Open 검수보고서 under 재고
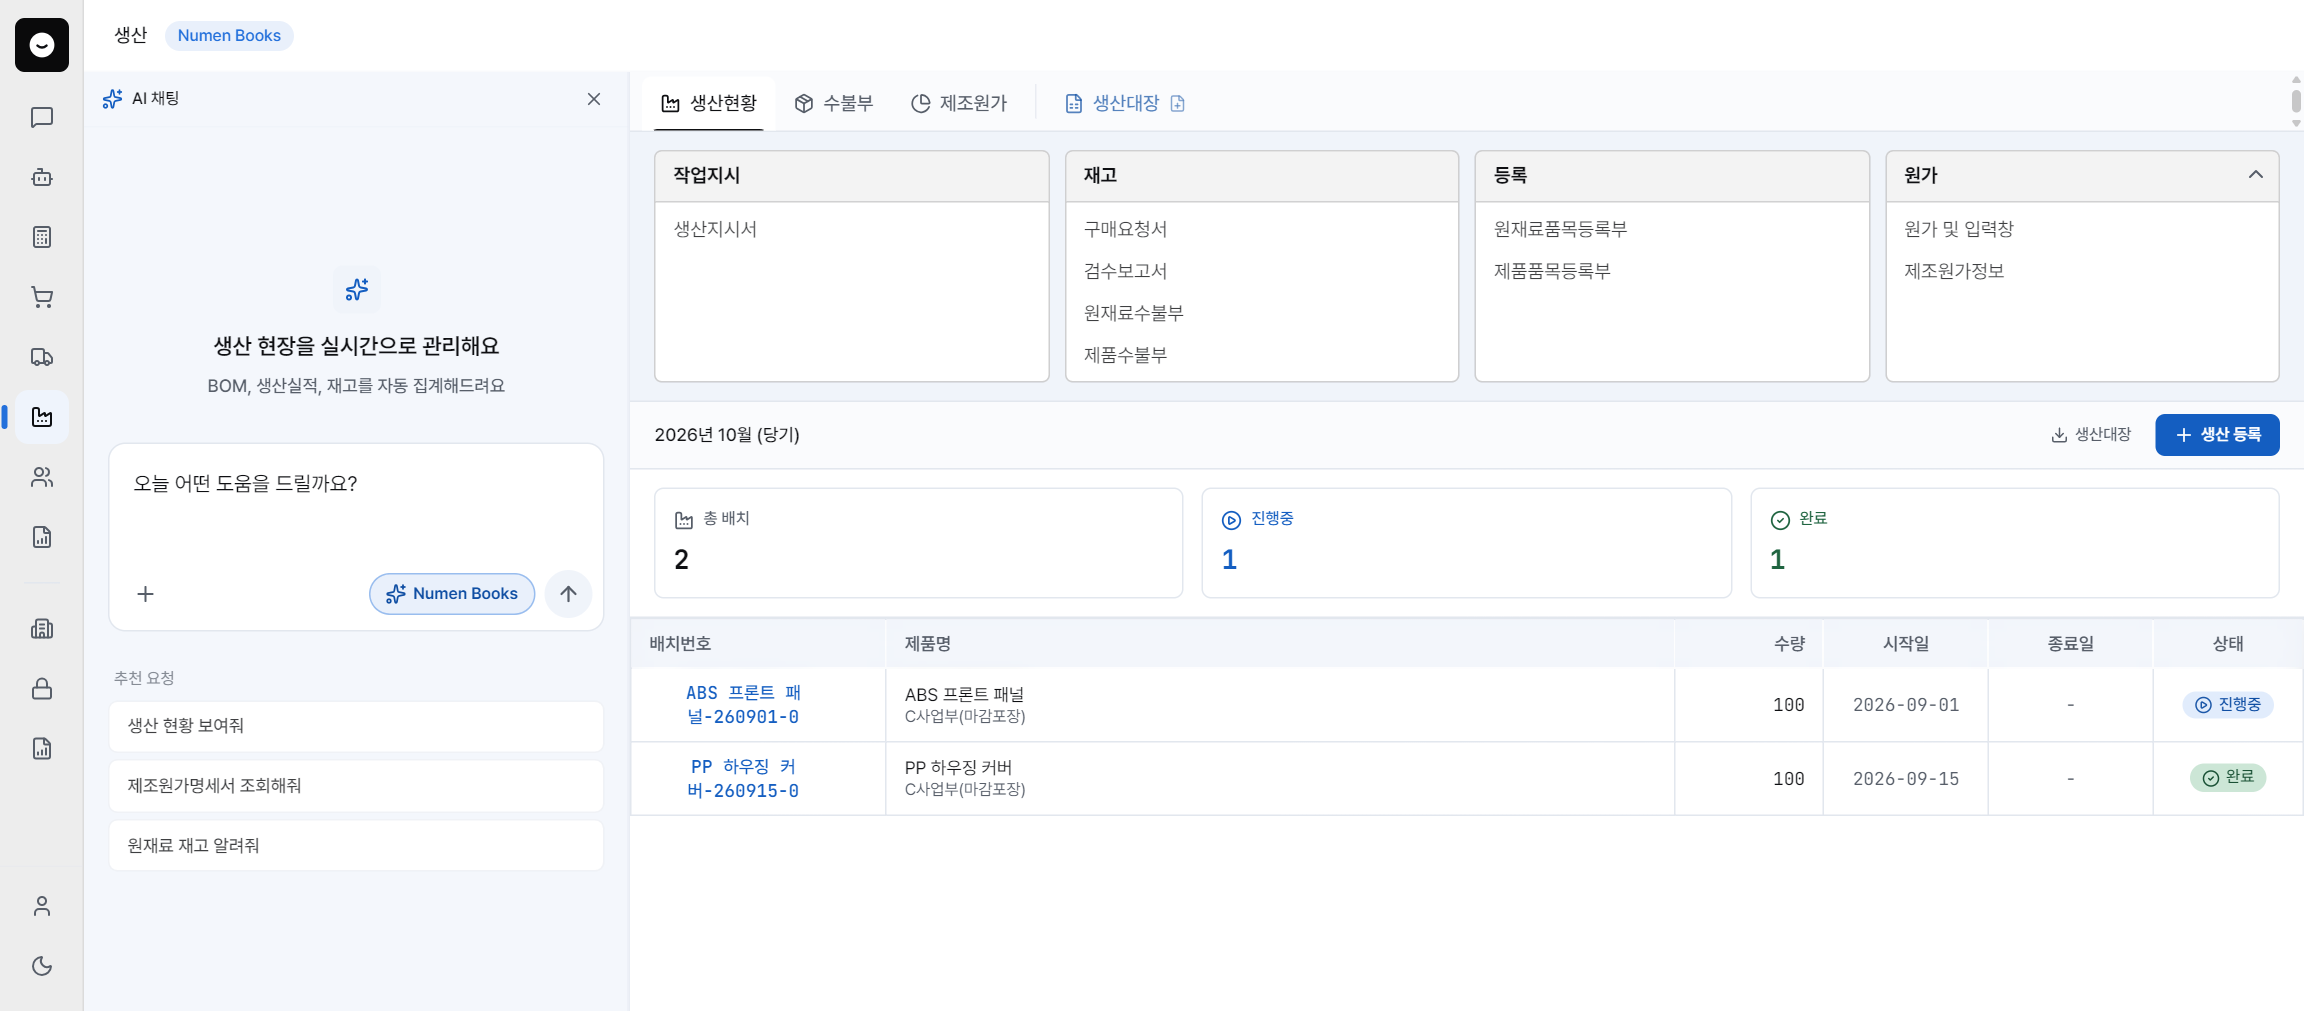Viewport: 2304px width, 1011px height. [x=1125, y=271]
